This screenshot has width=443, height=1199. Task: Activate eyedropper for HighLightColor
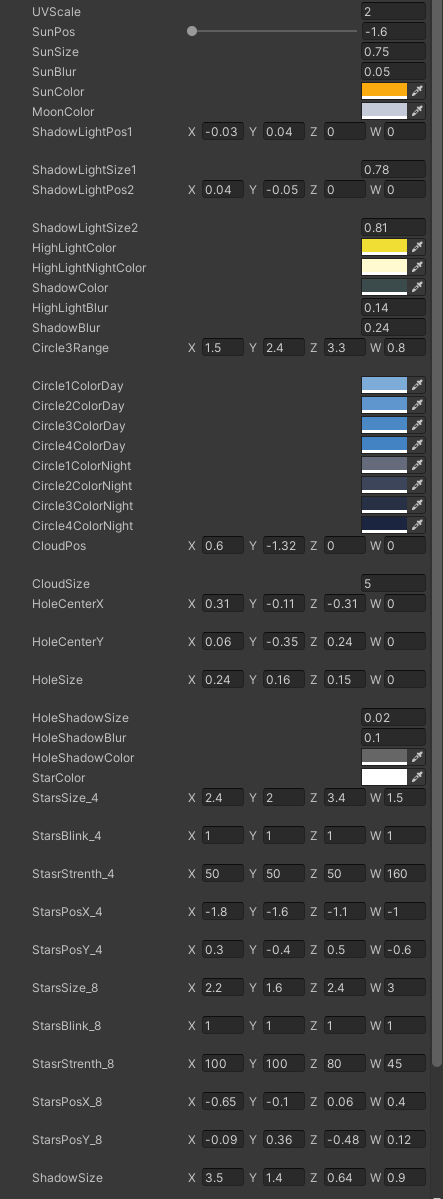pyautogui.click(x=417, y=247)
